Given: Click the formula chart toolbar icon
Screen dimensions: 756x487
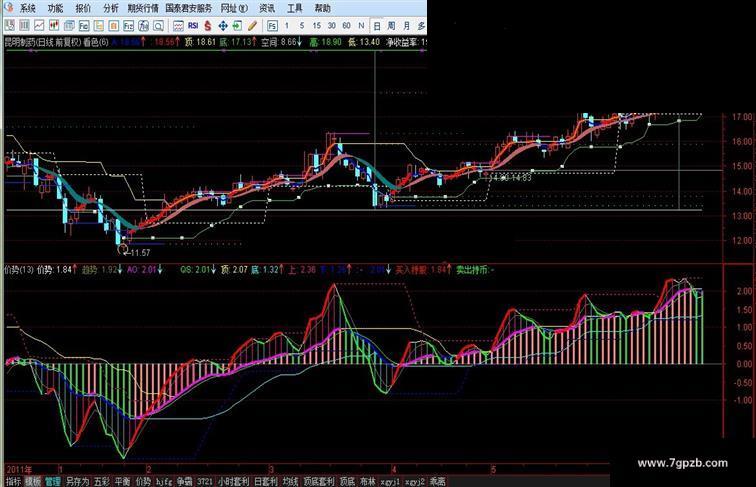Looking at the screenshot, I should click(x=144, y=26).
